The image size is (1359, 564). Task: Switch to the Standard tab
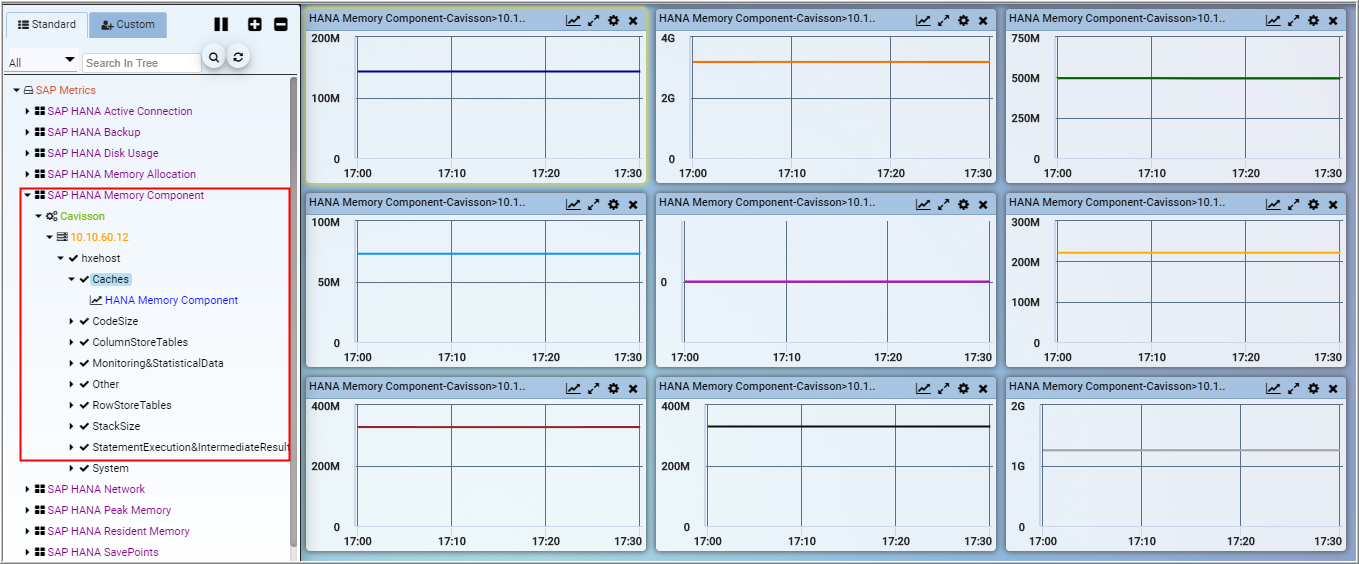coord(46,24)
